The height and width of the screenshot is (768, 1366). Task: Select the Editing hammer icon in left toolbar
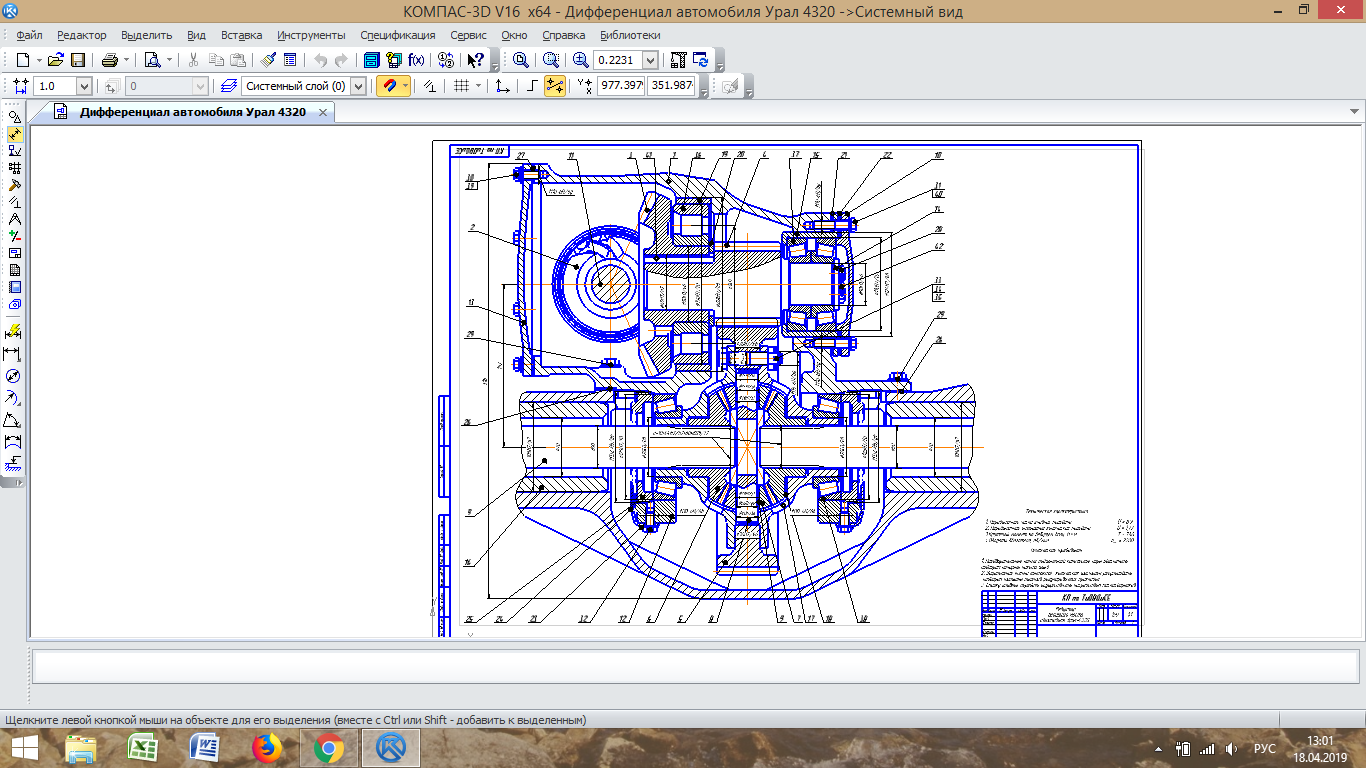15,184
